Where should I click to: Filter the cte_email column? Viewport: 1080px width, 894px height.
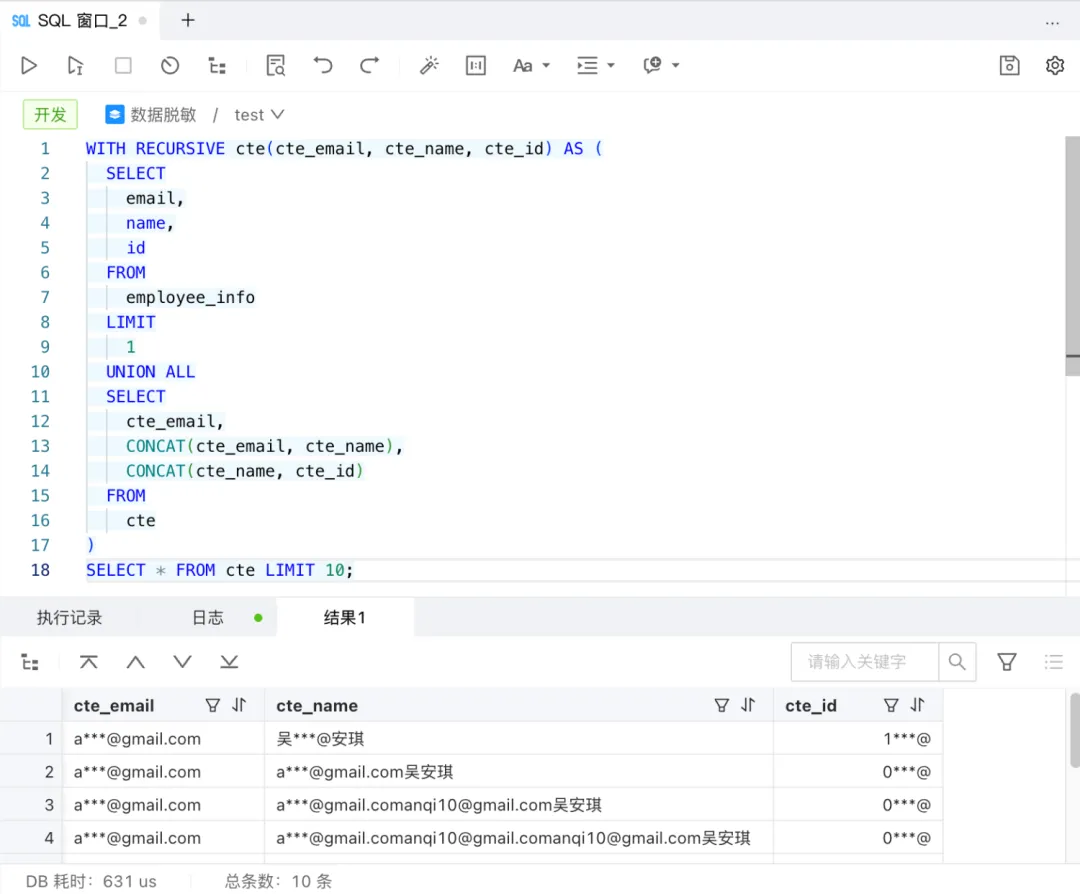click(x=213, y=705)
